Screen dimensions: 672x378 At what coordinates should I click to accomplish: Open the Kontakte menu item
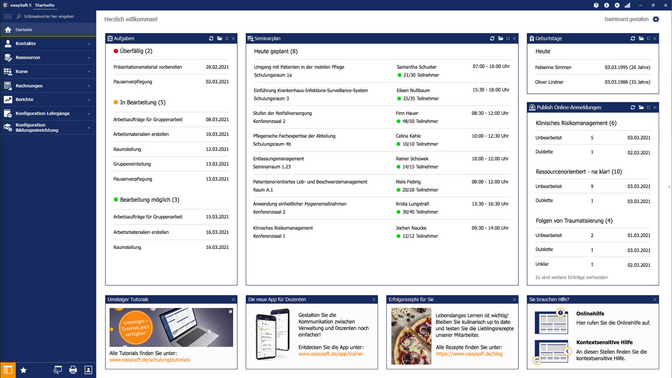[x=48, y=43]
